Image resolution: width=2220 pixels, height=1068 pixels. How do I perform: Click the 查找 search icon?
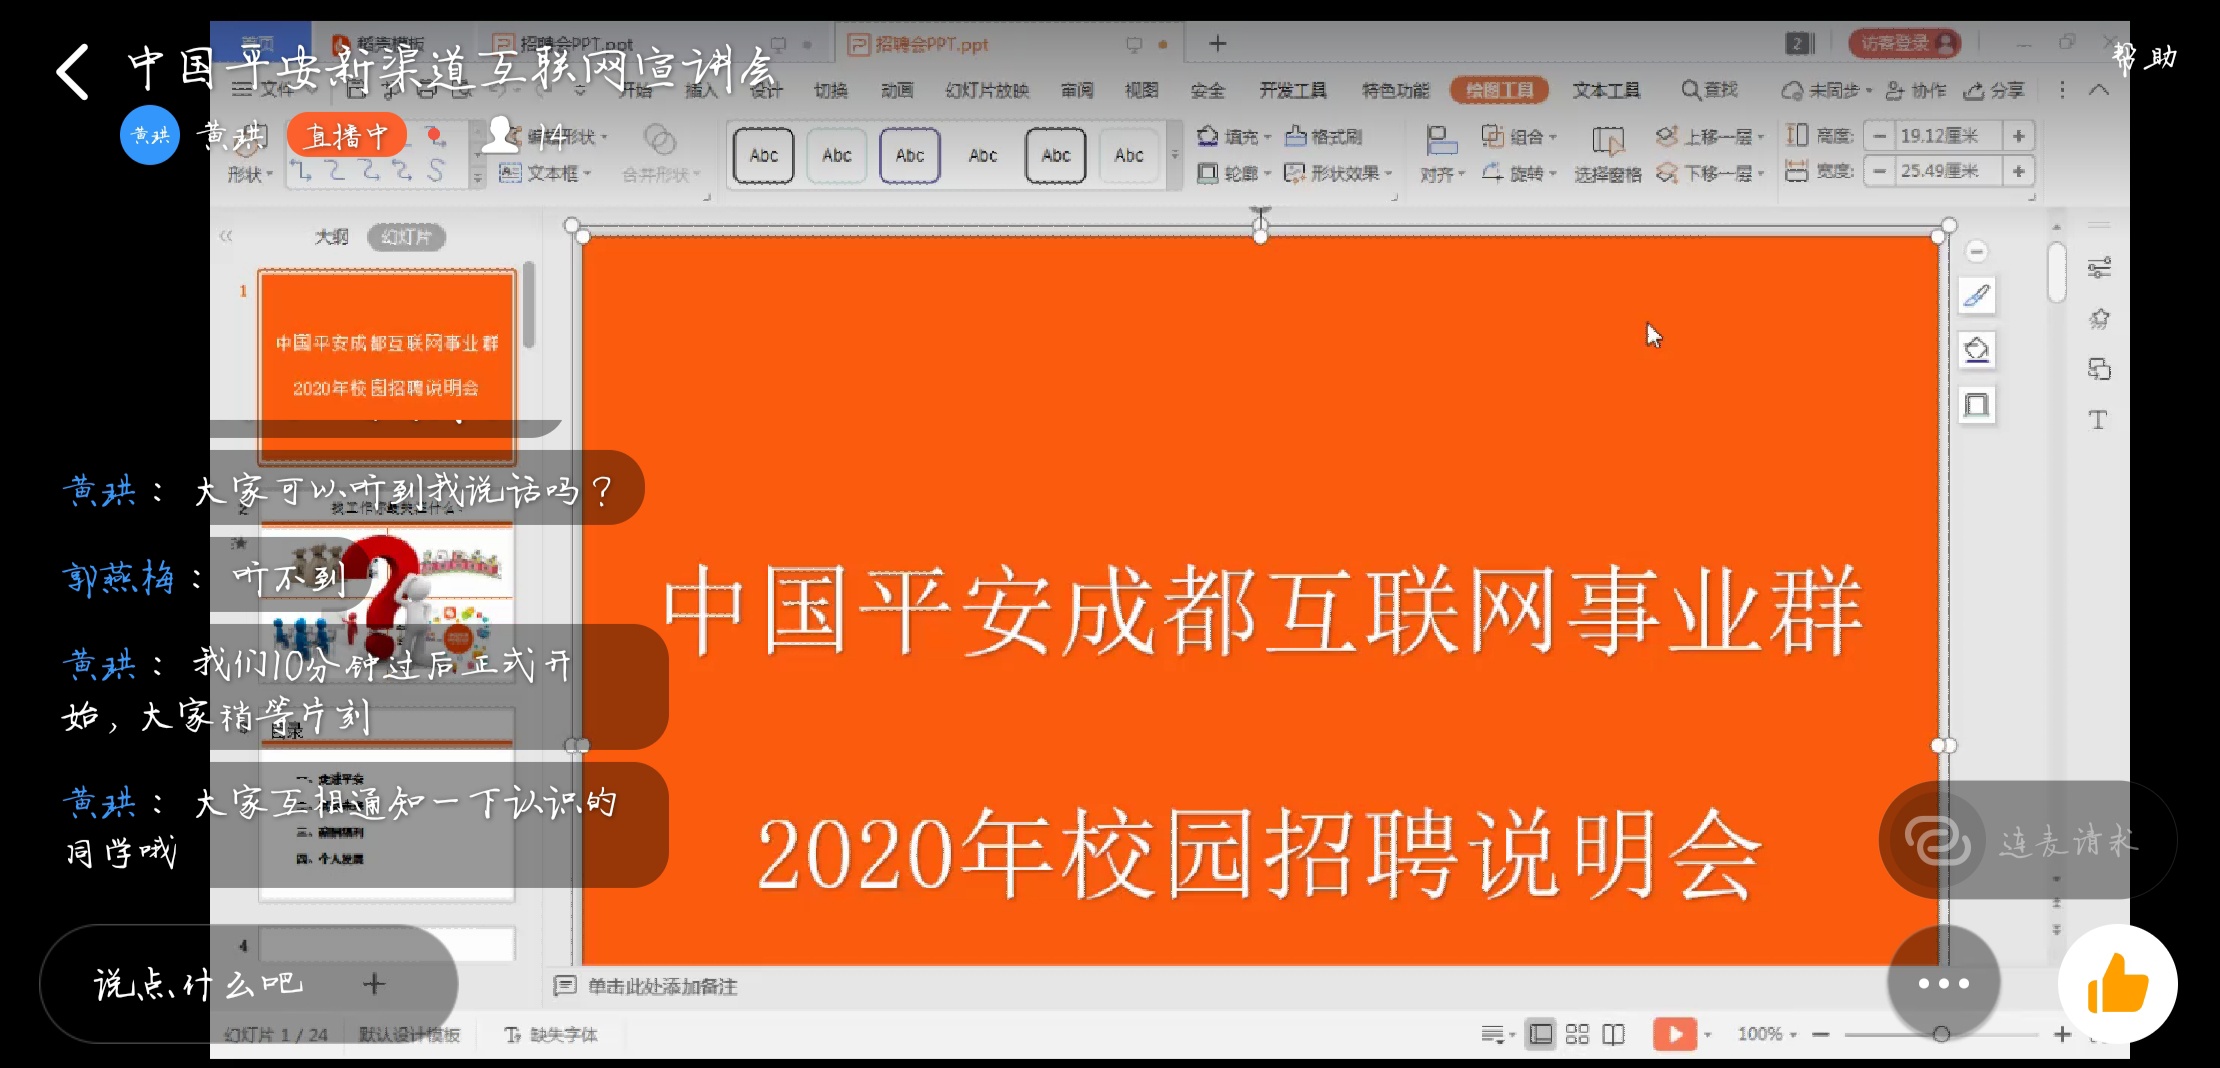click(x=1709, y=90)
